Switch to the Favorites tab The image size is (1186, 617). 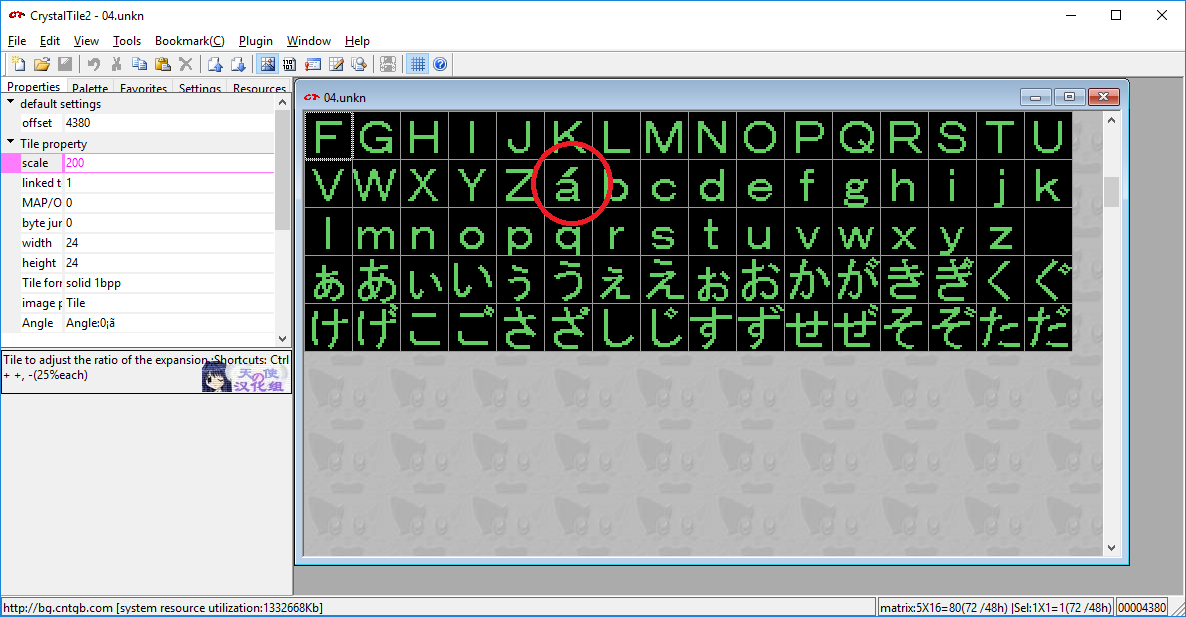pyautogui.click(x=143, y=88)
